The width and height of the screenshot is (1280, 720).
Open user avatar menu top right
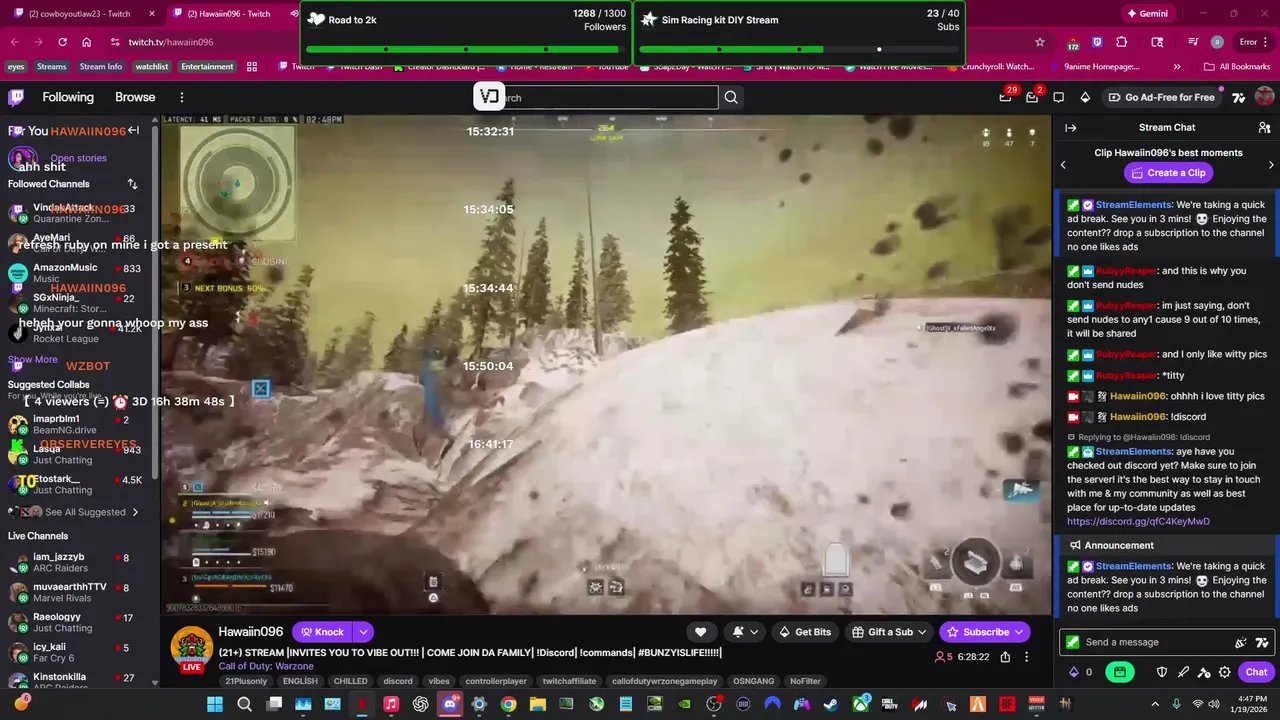[1264, 97]
